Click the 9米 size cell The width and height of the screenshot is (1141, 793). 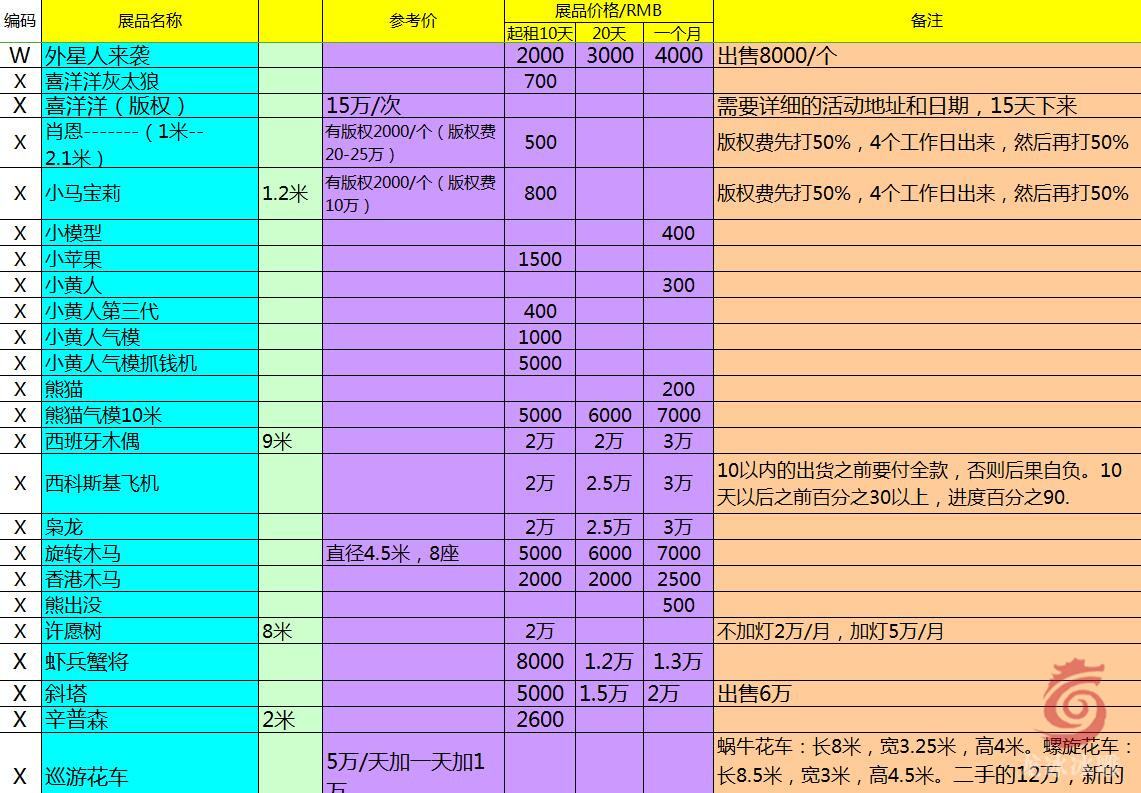point(290,441)
